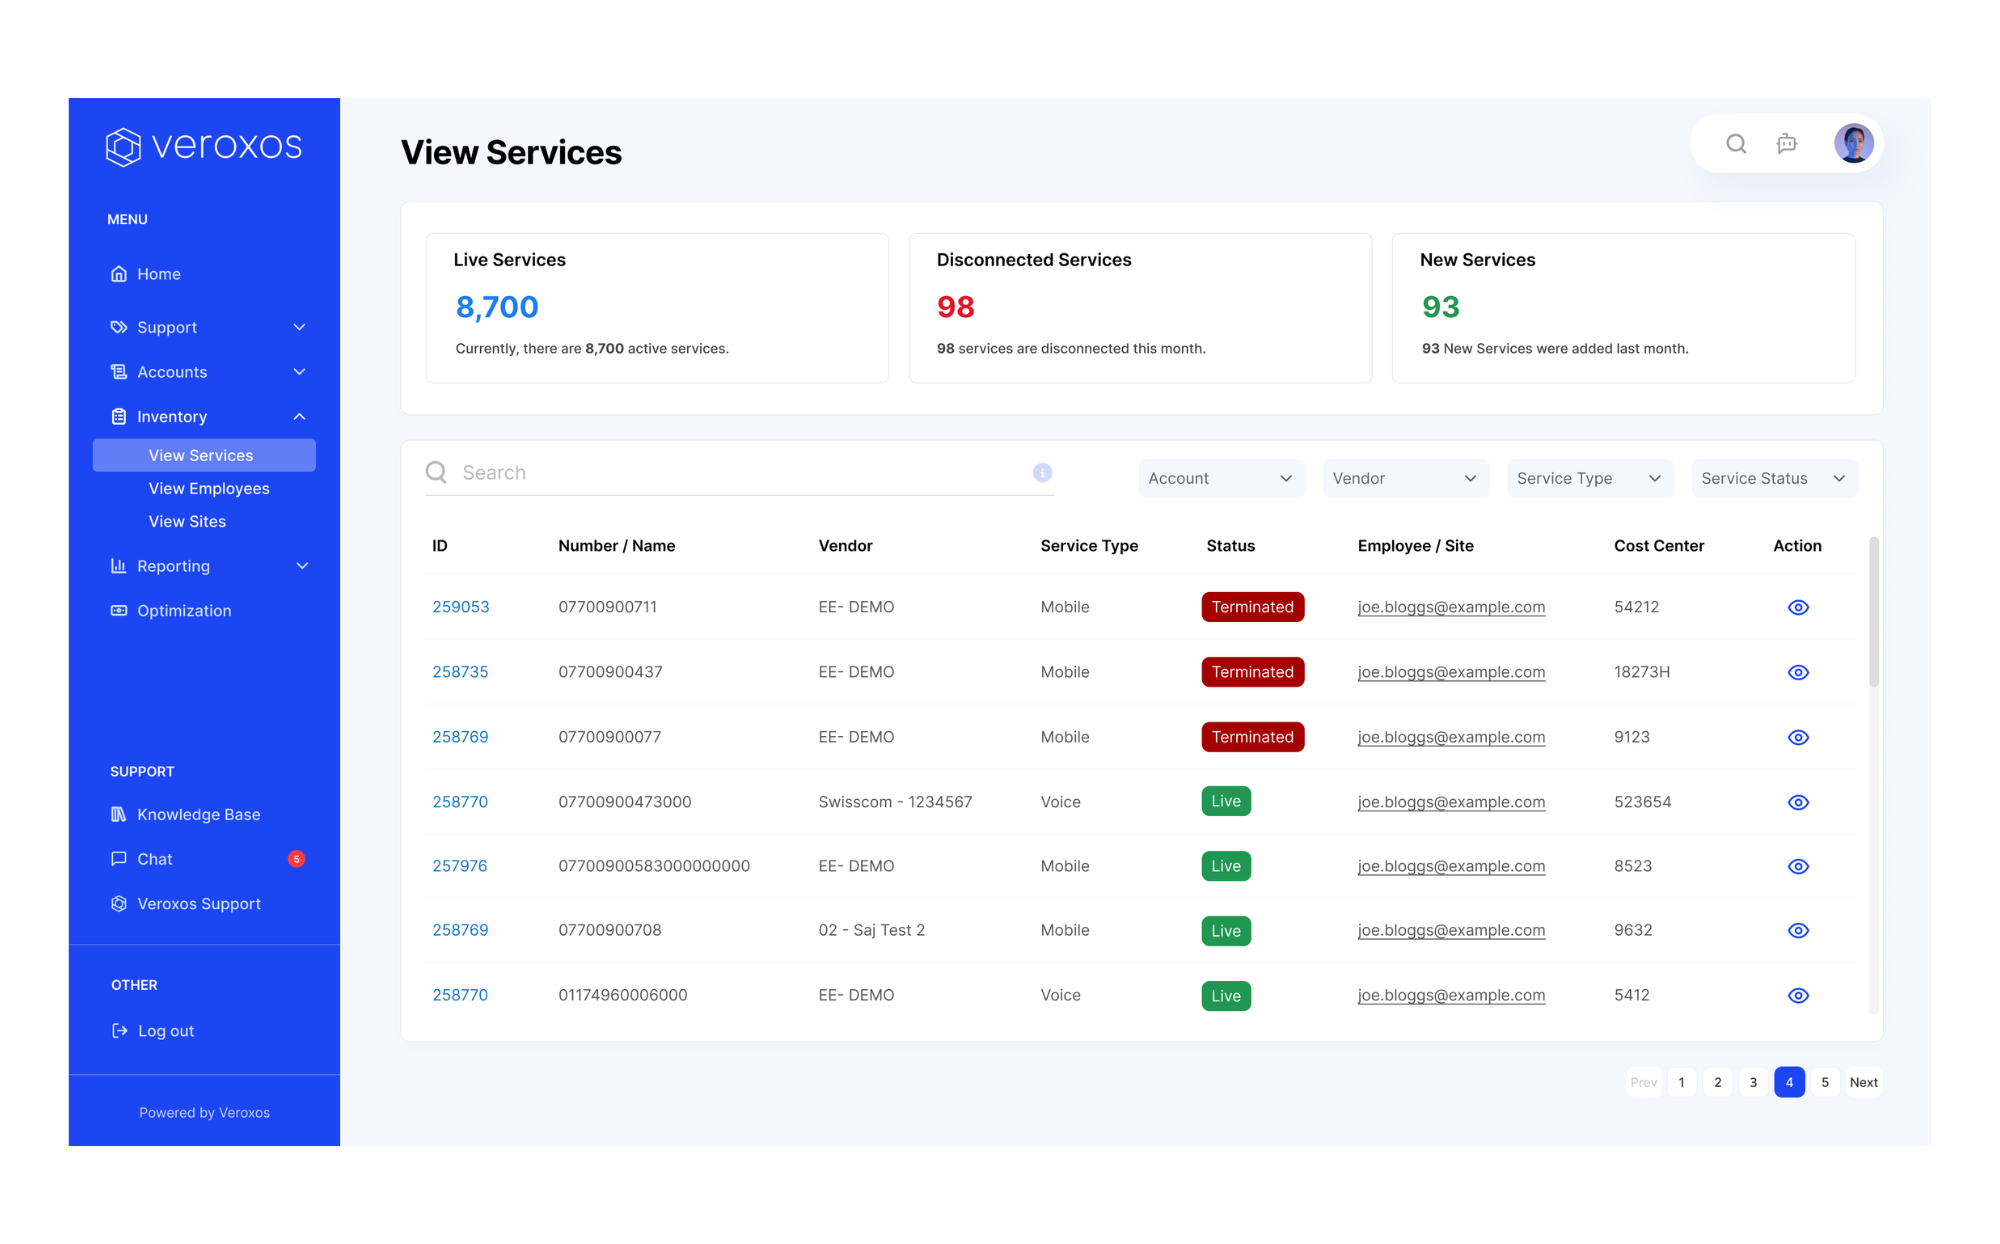The width and height of the screenshot is (2000, 1244).
Task: Go to Next page of results
Action: point(1863,1082)
